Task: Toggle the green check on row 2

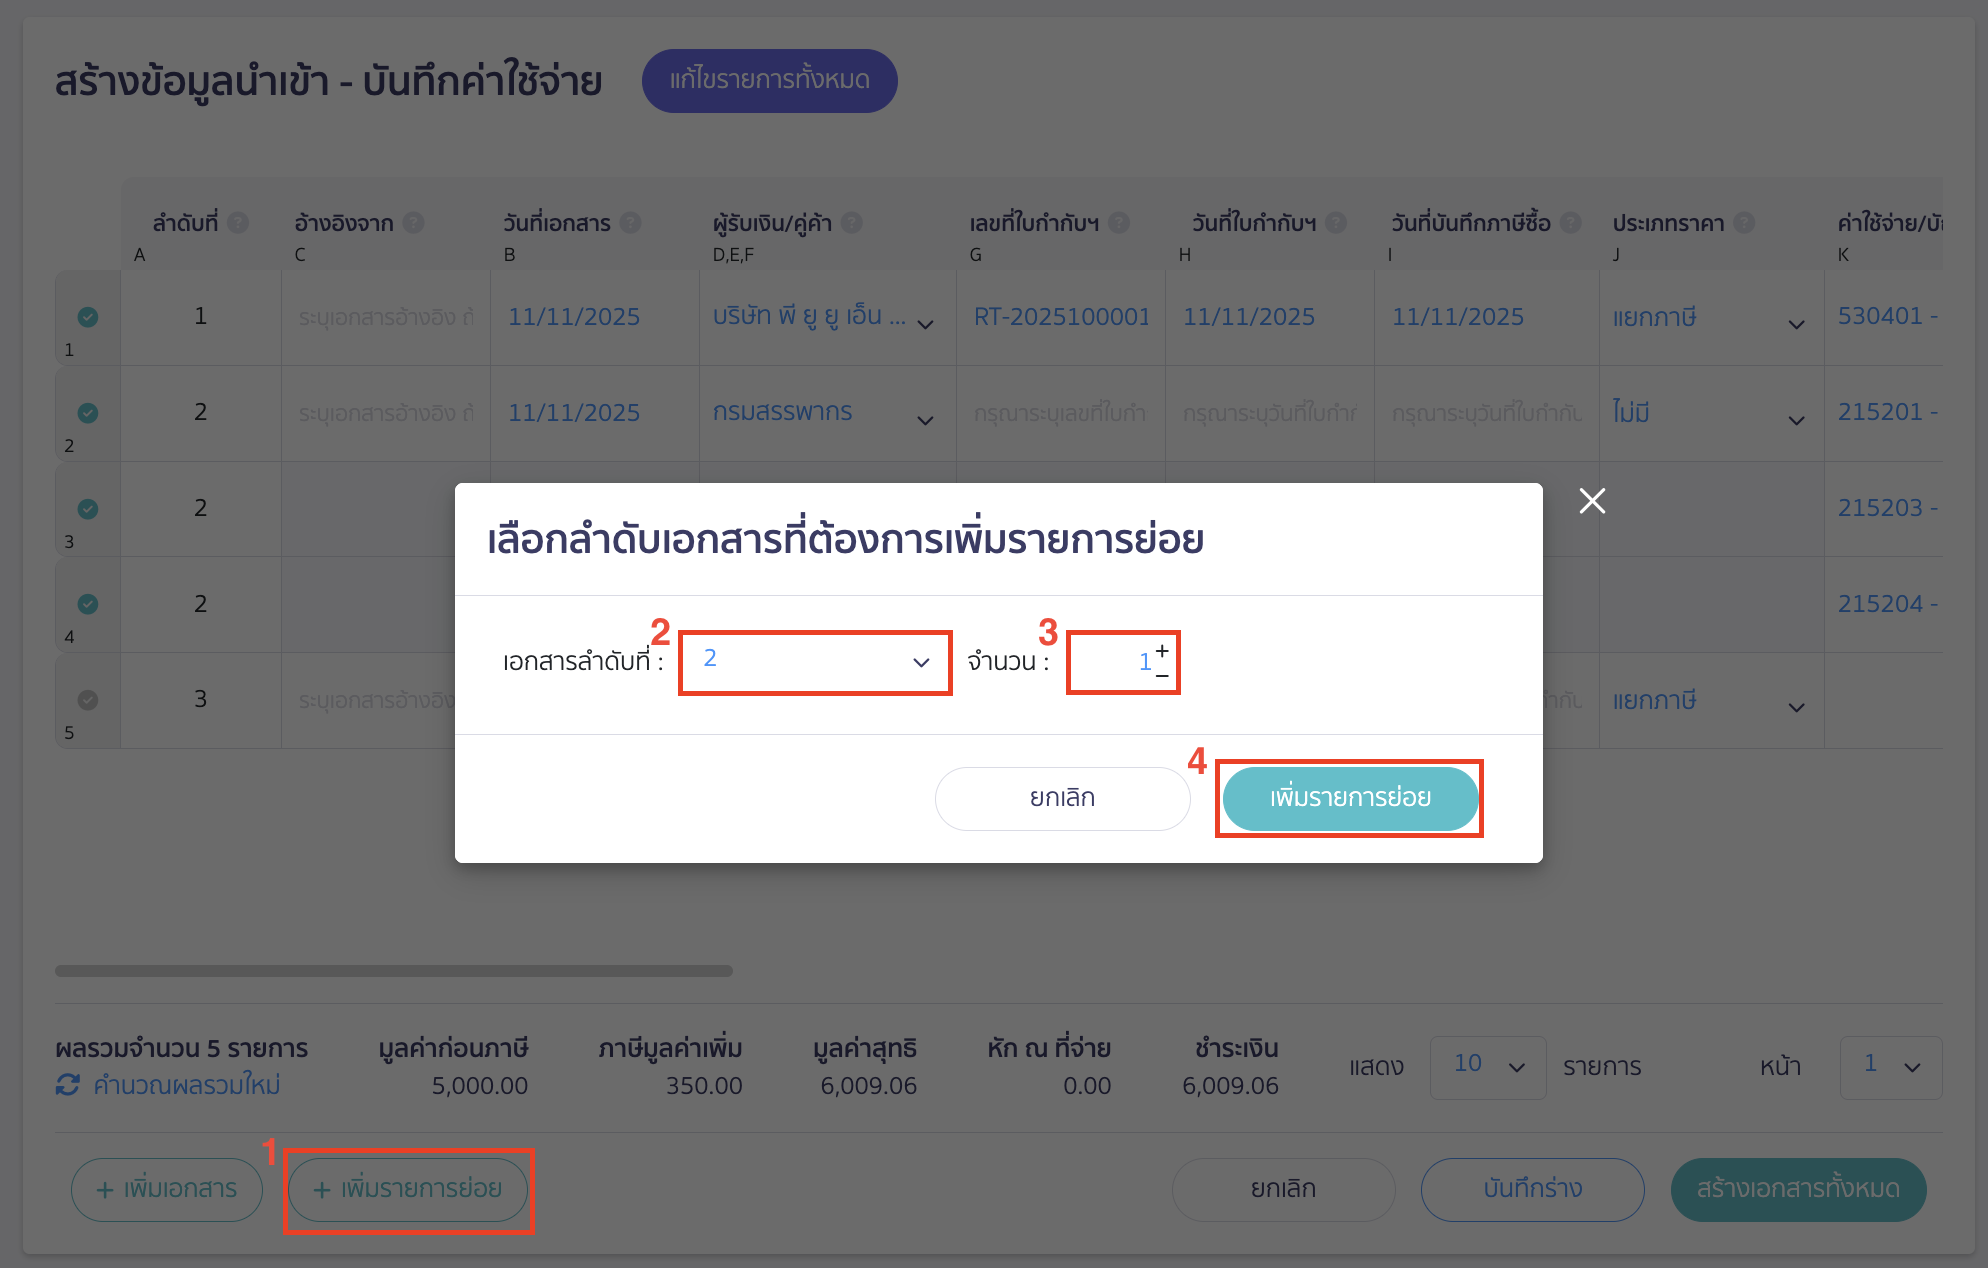Action: pos(87,413)
